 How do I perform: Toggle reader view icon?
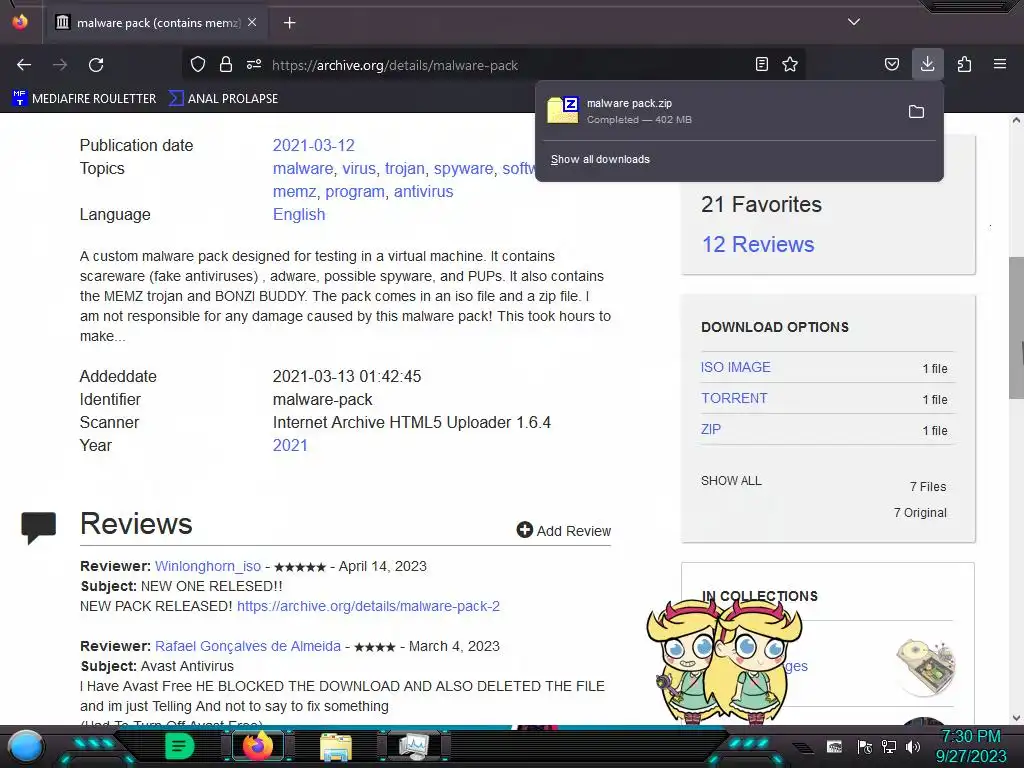pyautogui.click(x=761, y=64)
